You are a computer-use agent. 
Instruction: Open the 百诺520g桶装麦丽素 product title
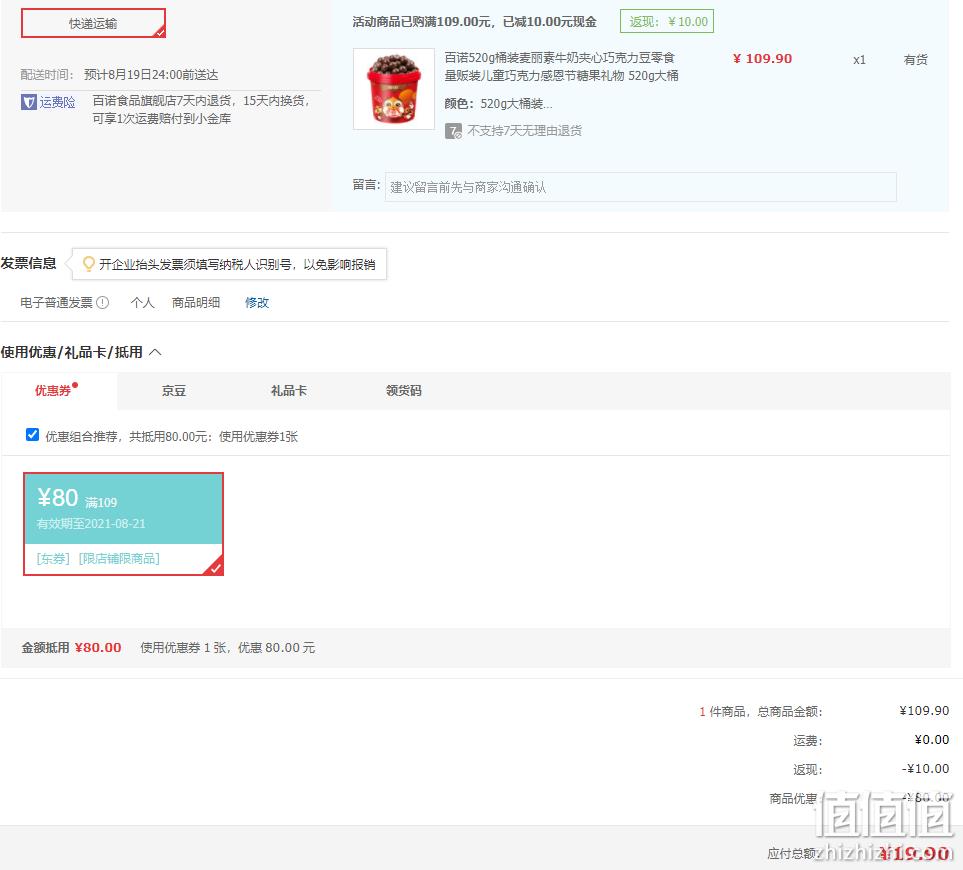click(x=561, y=66)
